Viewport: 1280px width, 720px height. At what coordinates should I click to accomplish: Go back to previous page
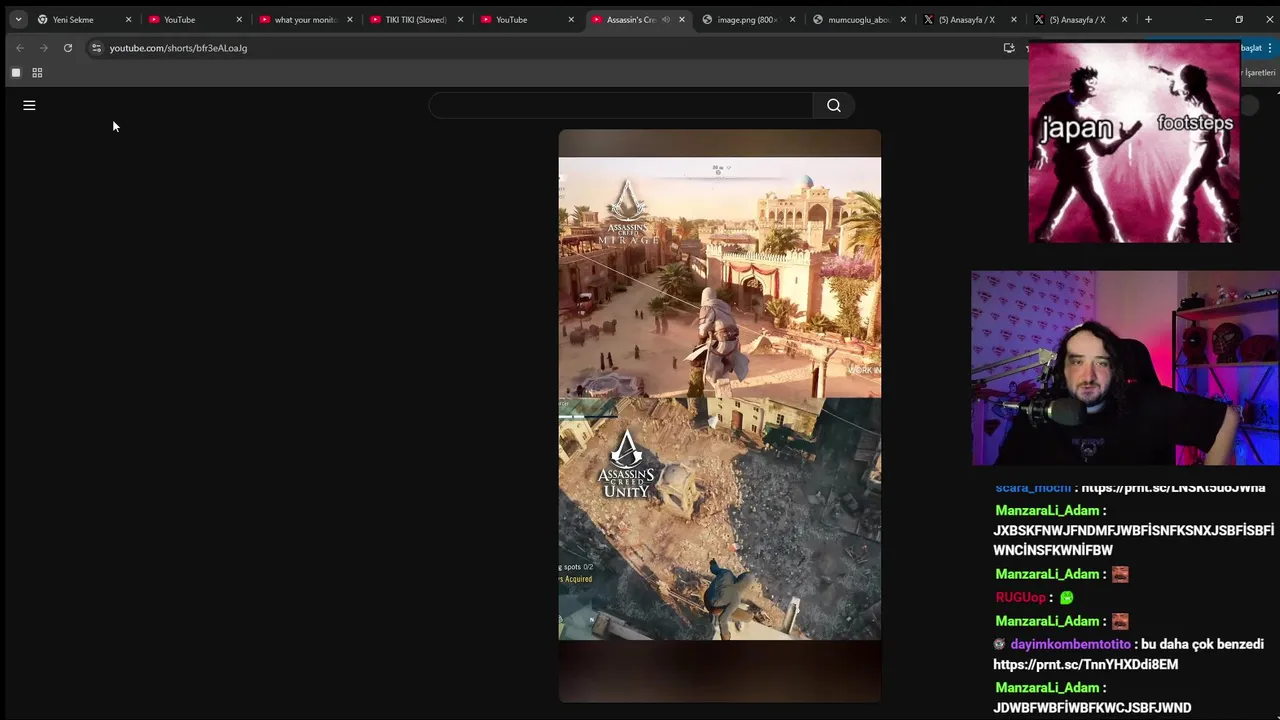(20, 48)
